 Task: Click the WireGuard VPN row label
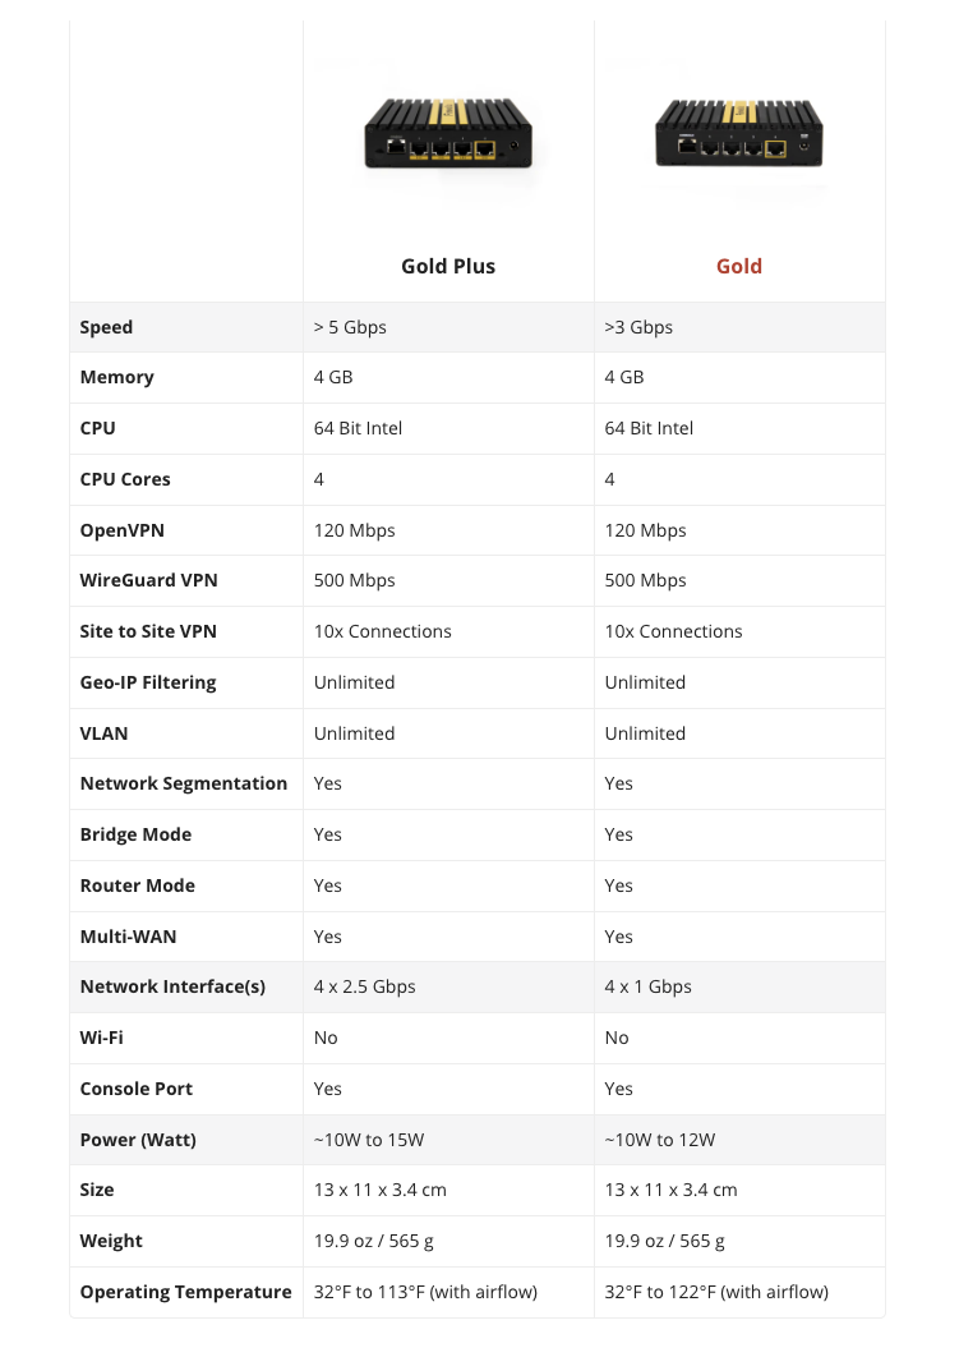pos(149,580)
